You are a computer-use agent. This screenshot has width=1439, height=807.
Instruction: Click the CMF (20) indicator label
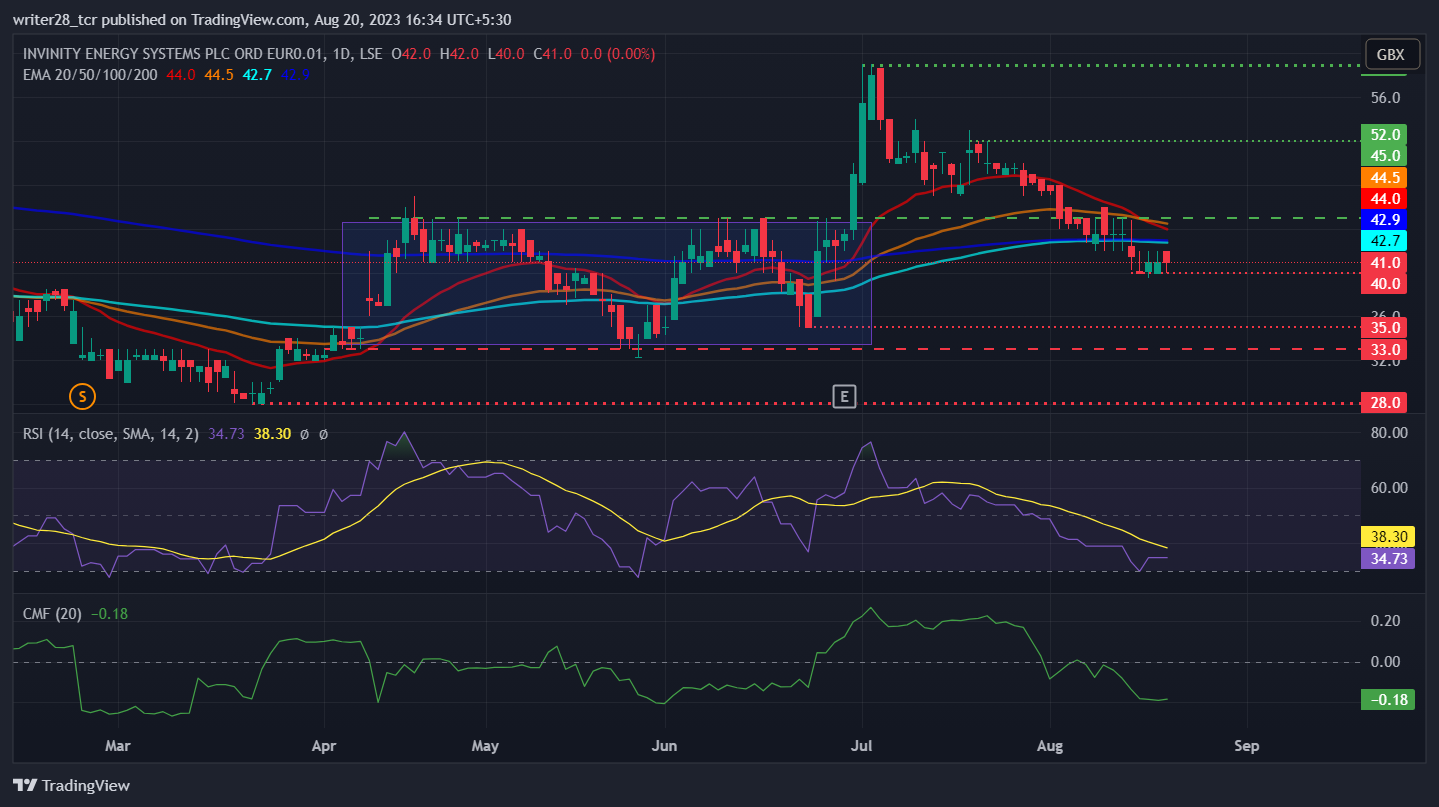point(53,614)
